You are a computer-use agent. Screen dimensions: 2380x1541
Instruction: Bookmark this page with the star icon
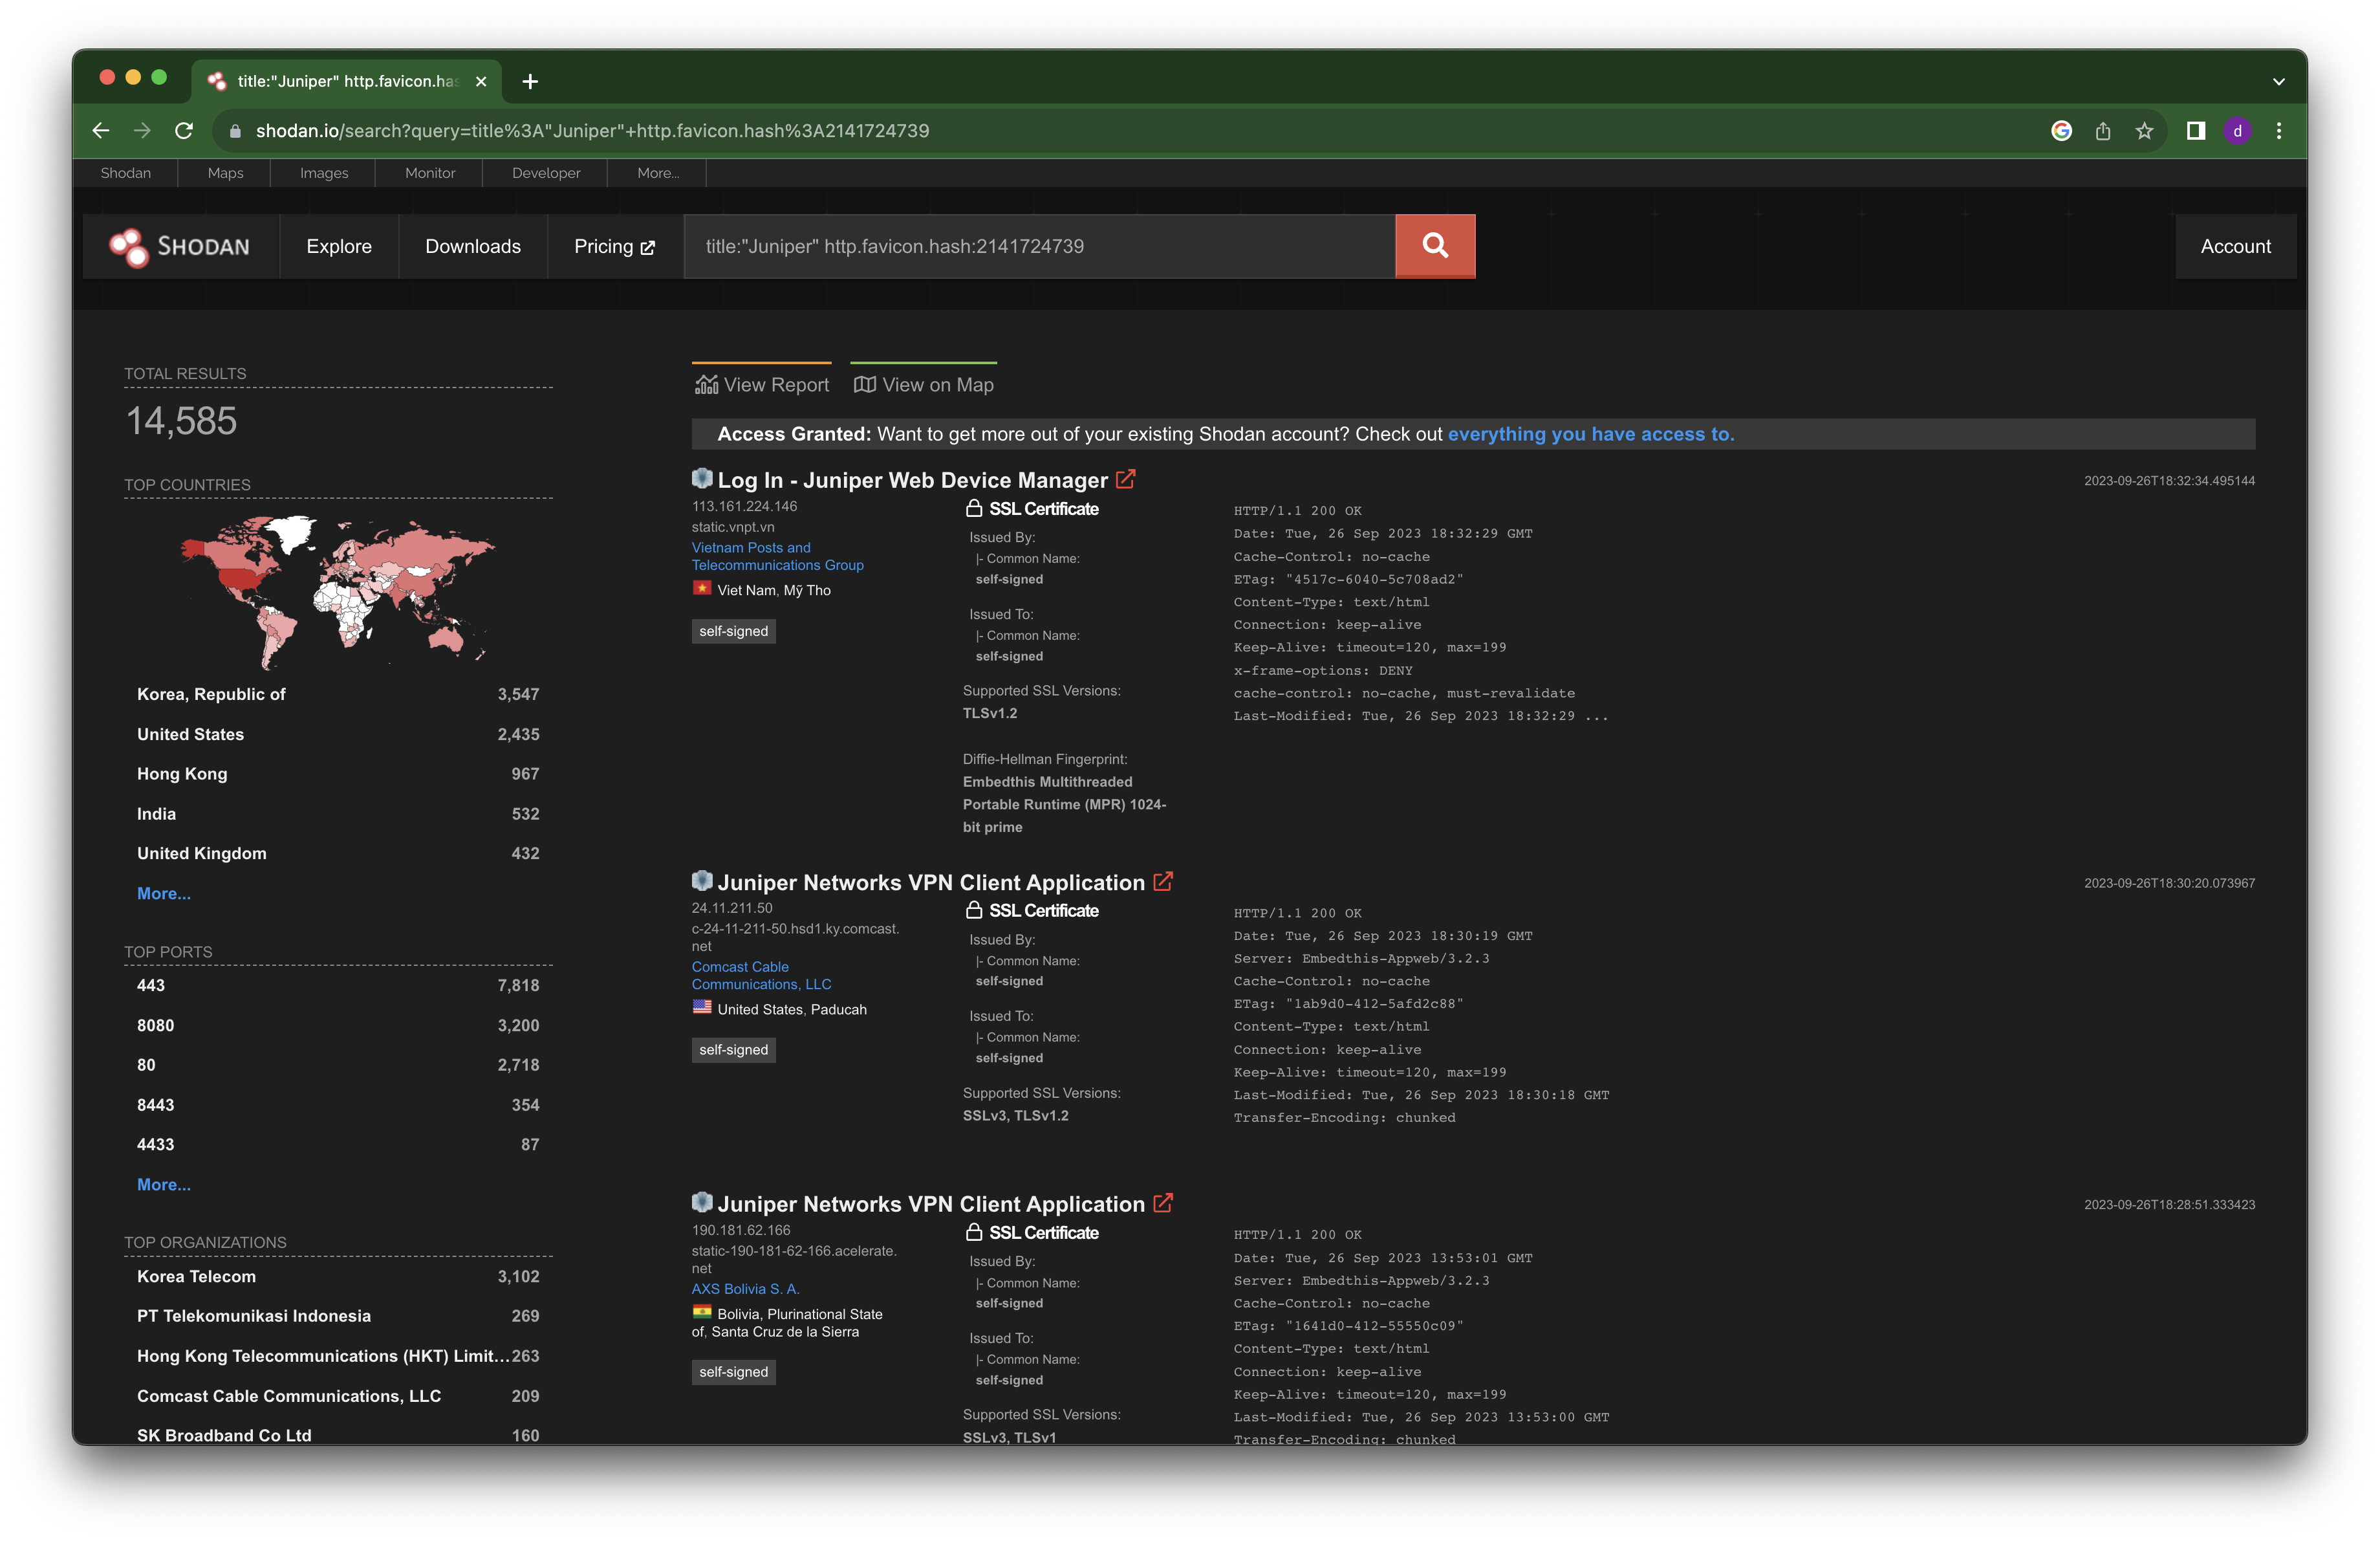2144,131
